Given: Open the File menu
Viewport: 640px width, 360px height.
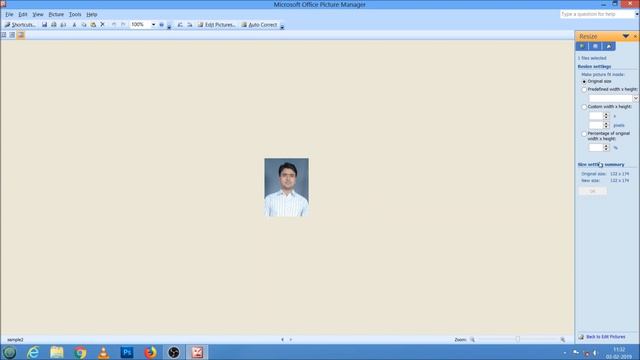Looking at the screenshot, I should tap(9, 14).
